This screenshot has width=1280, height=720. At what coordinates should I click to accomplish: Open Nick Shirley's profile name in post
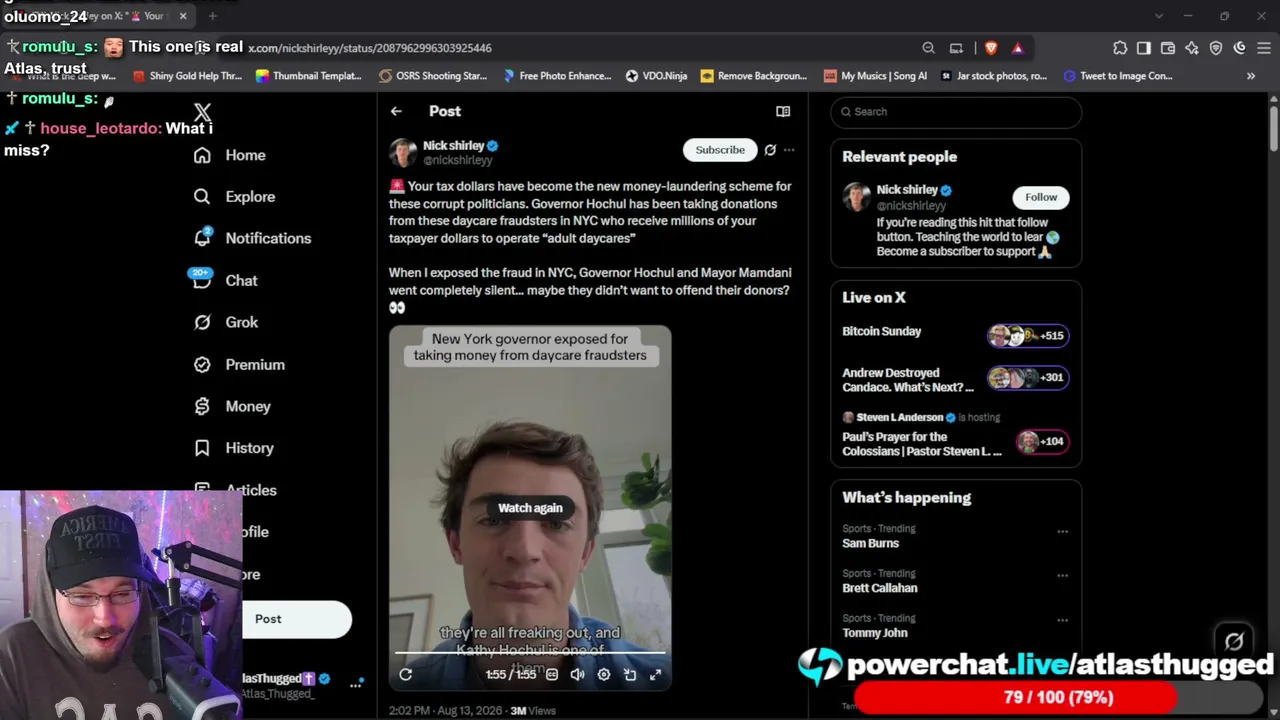pyautogui.click(x=453, y=145)
